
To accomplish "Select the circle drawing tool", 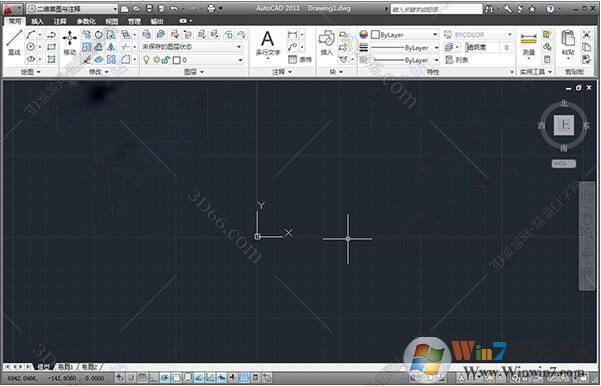I will 30,47.
